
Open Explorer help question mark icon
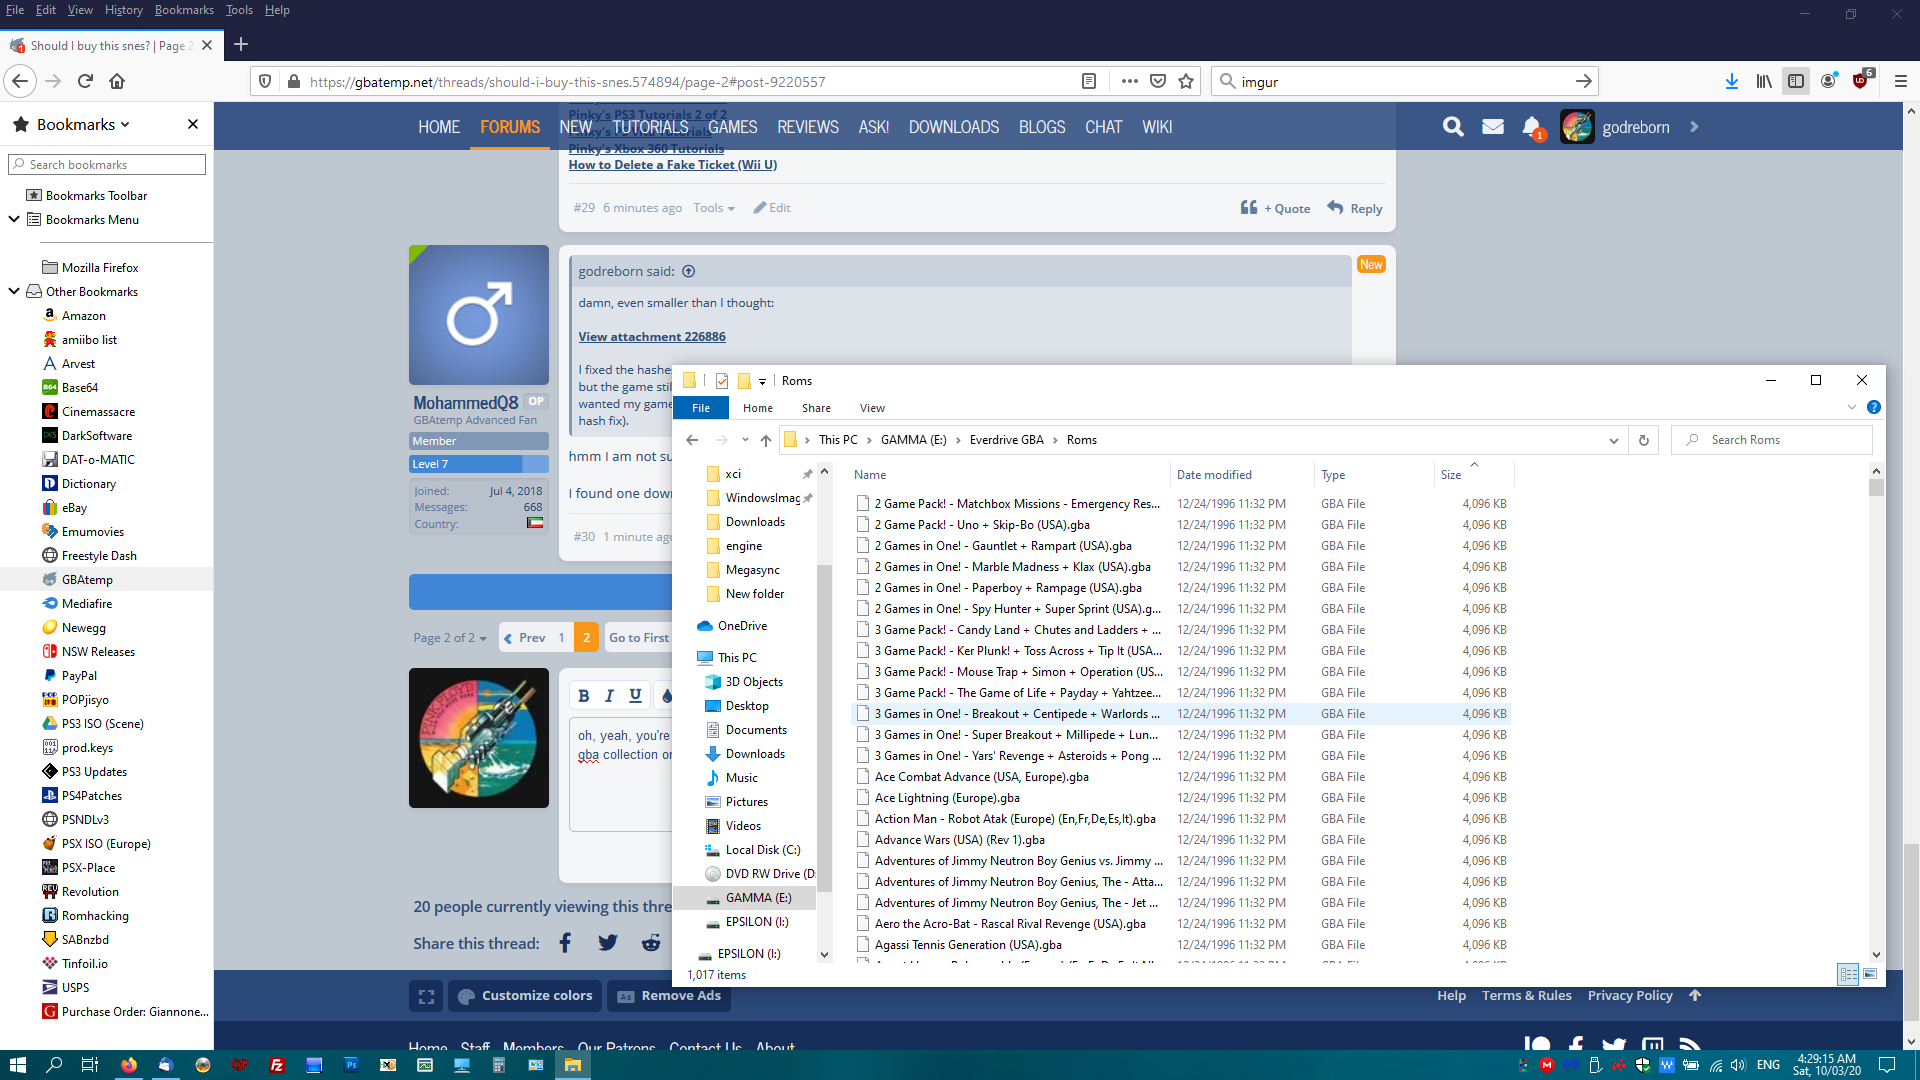pyautogui.click(x=1874, y=407)
